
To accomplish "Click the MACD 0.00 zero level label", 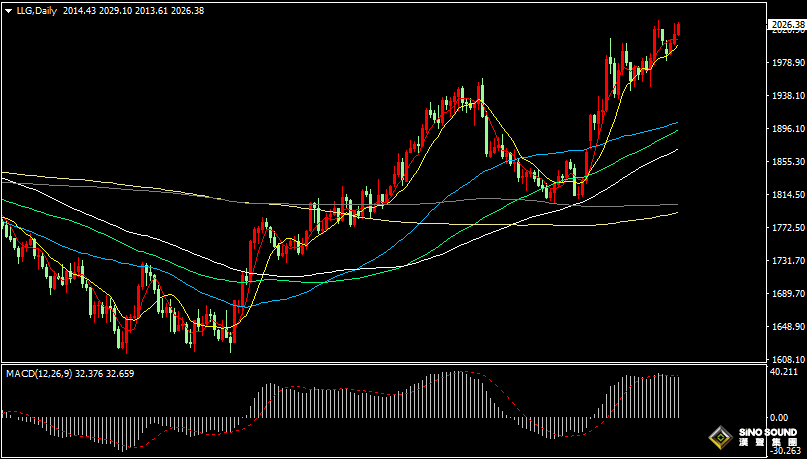I will point(780,417).
